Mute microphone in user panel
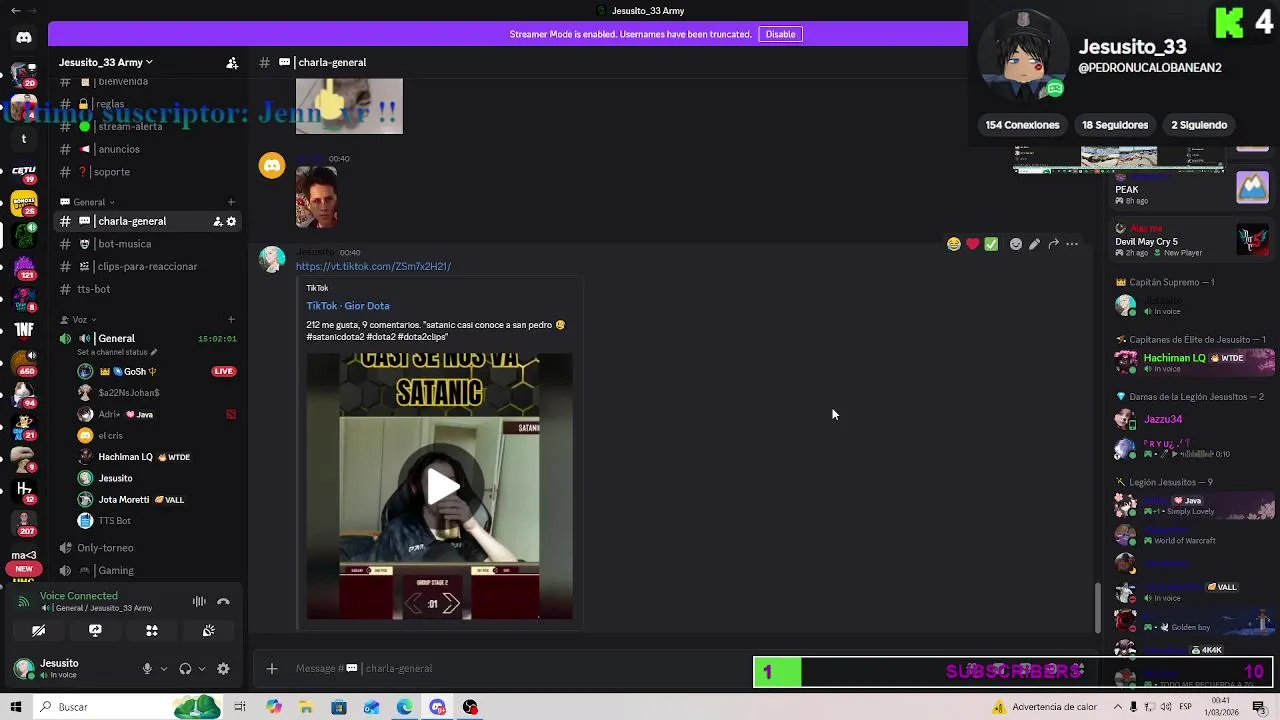Image resolution: width=1280 pixels, height=720 pixels. tap(147, 669)
